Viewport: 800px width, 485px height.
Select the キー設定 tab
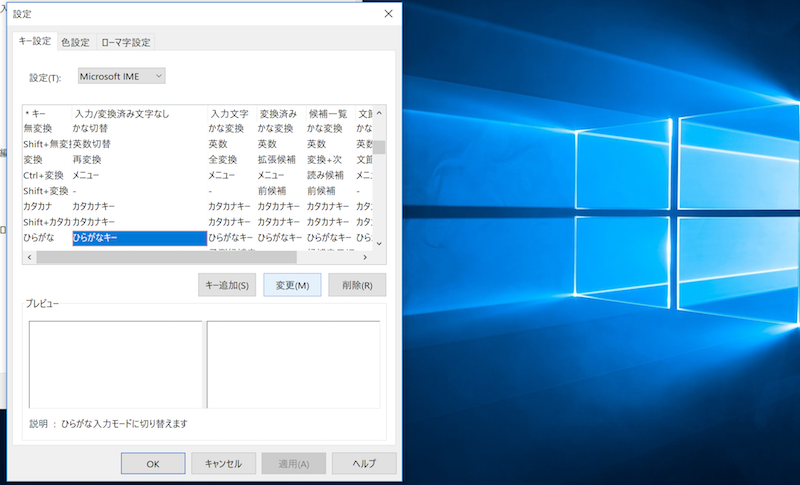point(35,41)
